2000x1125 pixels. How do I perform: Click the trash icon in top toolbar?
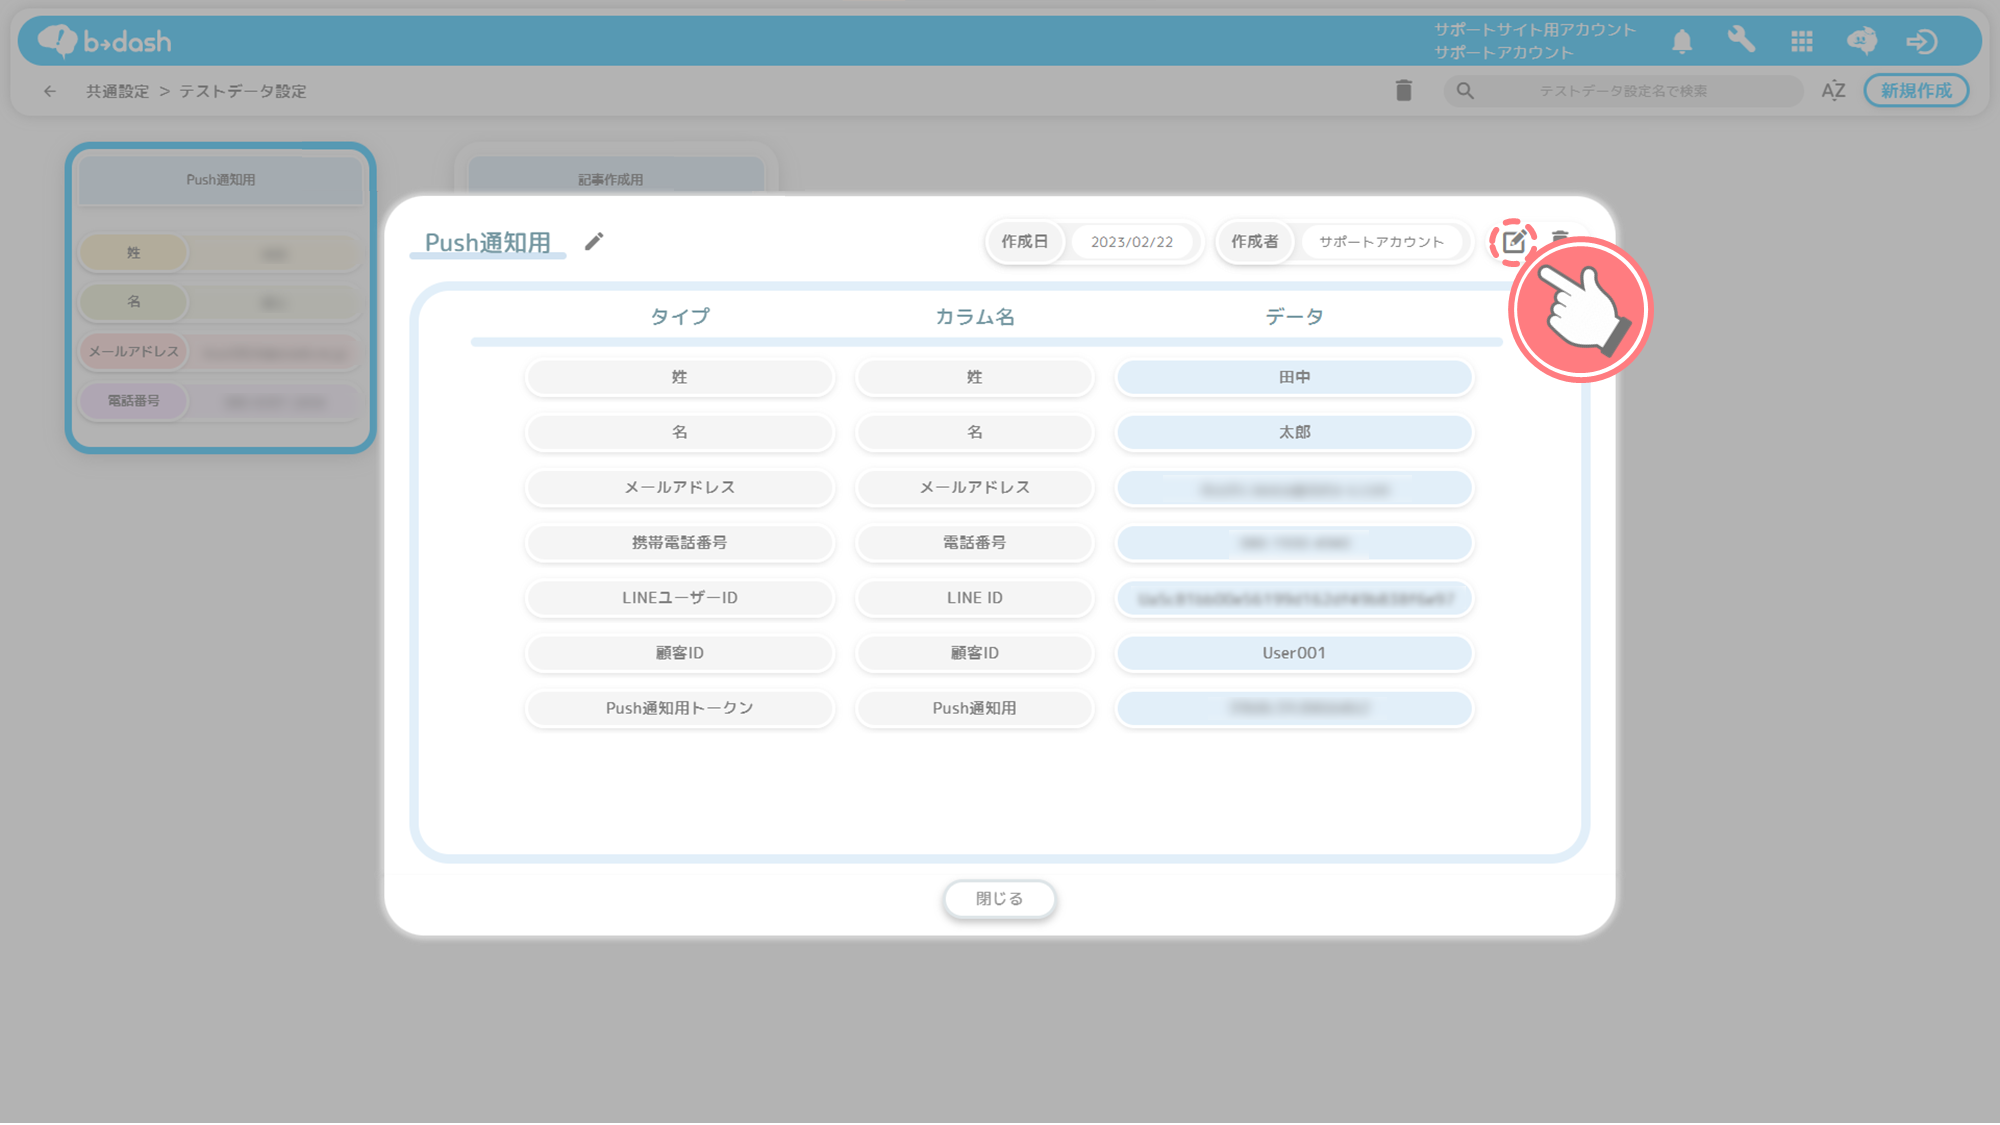coord(1404,91)
